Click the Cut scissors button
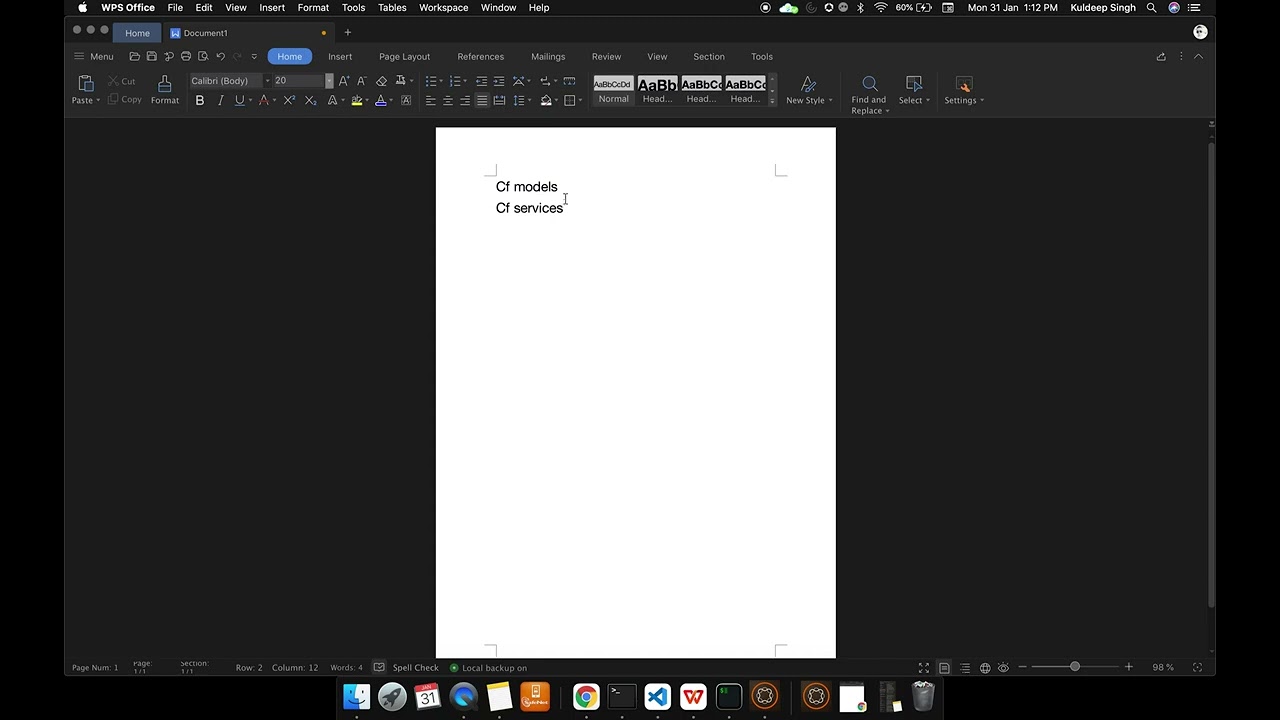1280x720 pixels. point(122,81)
